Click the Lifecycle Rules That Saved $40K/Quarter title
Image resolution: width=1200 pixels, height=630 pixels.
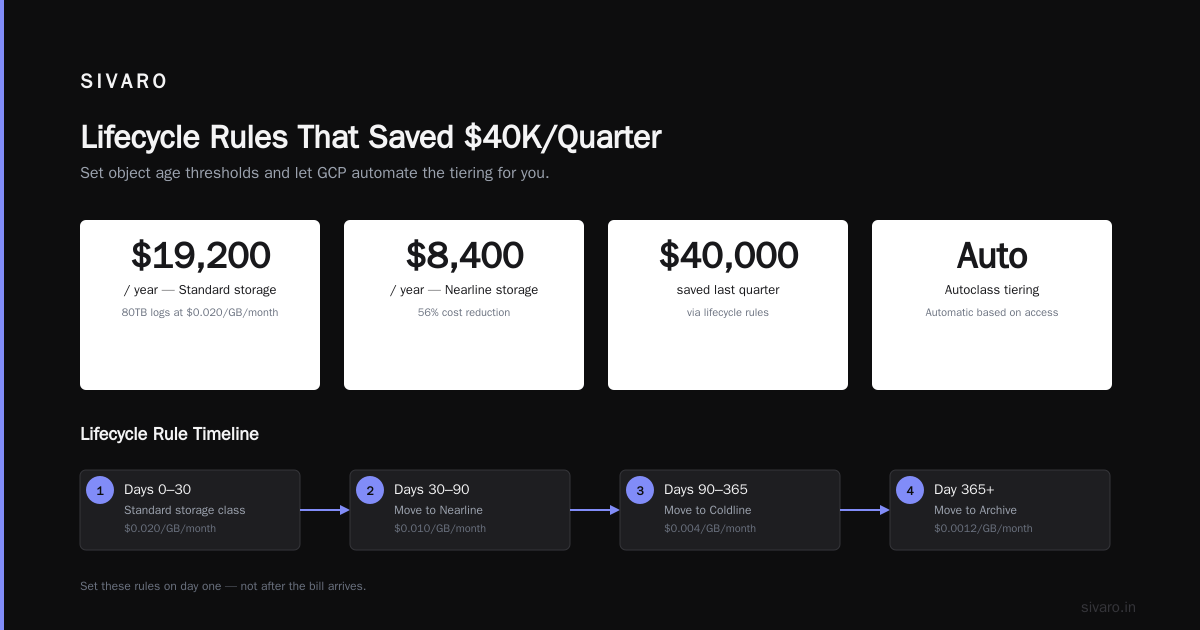coord(371,137)
